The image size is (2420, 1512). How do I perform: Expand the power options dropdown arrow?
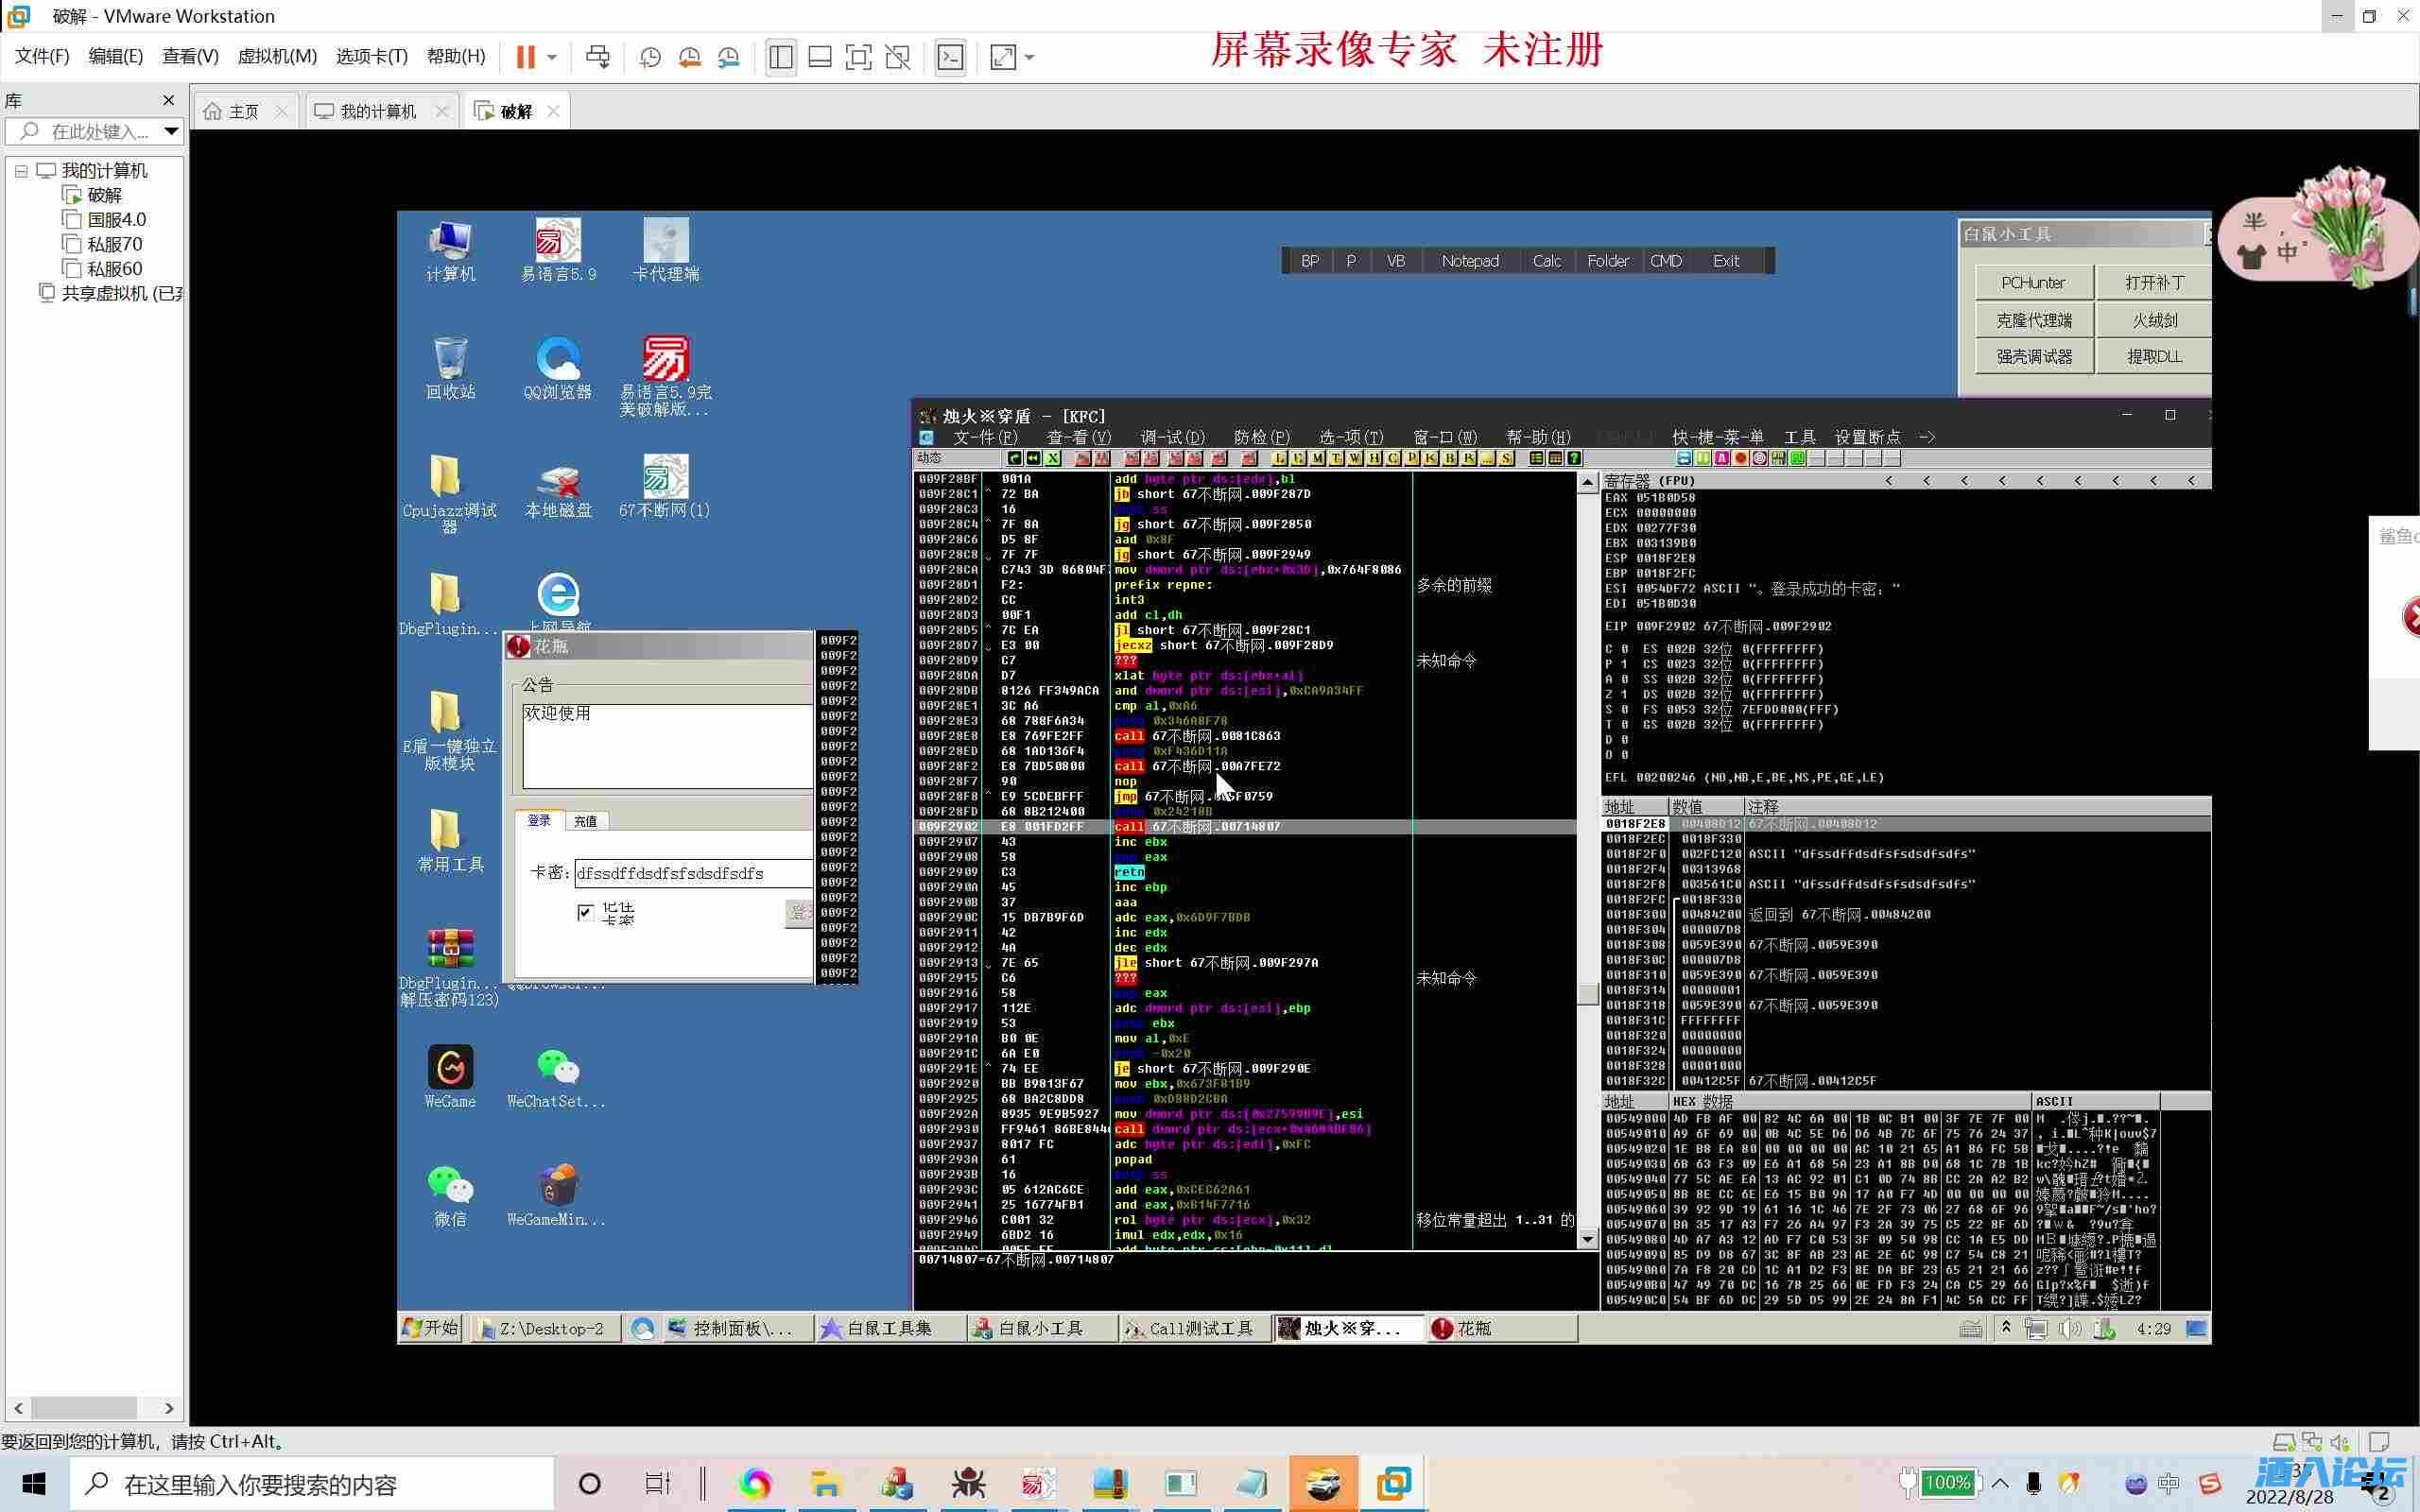pos(552,57)
